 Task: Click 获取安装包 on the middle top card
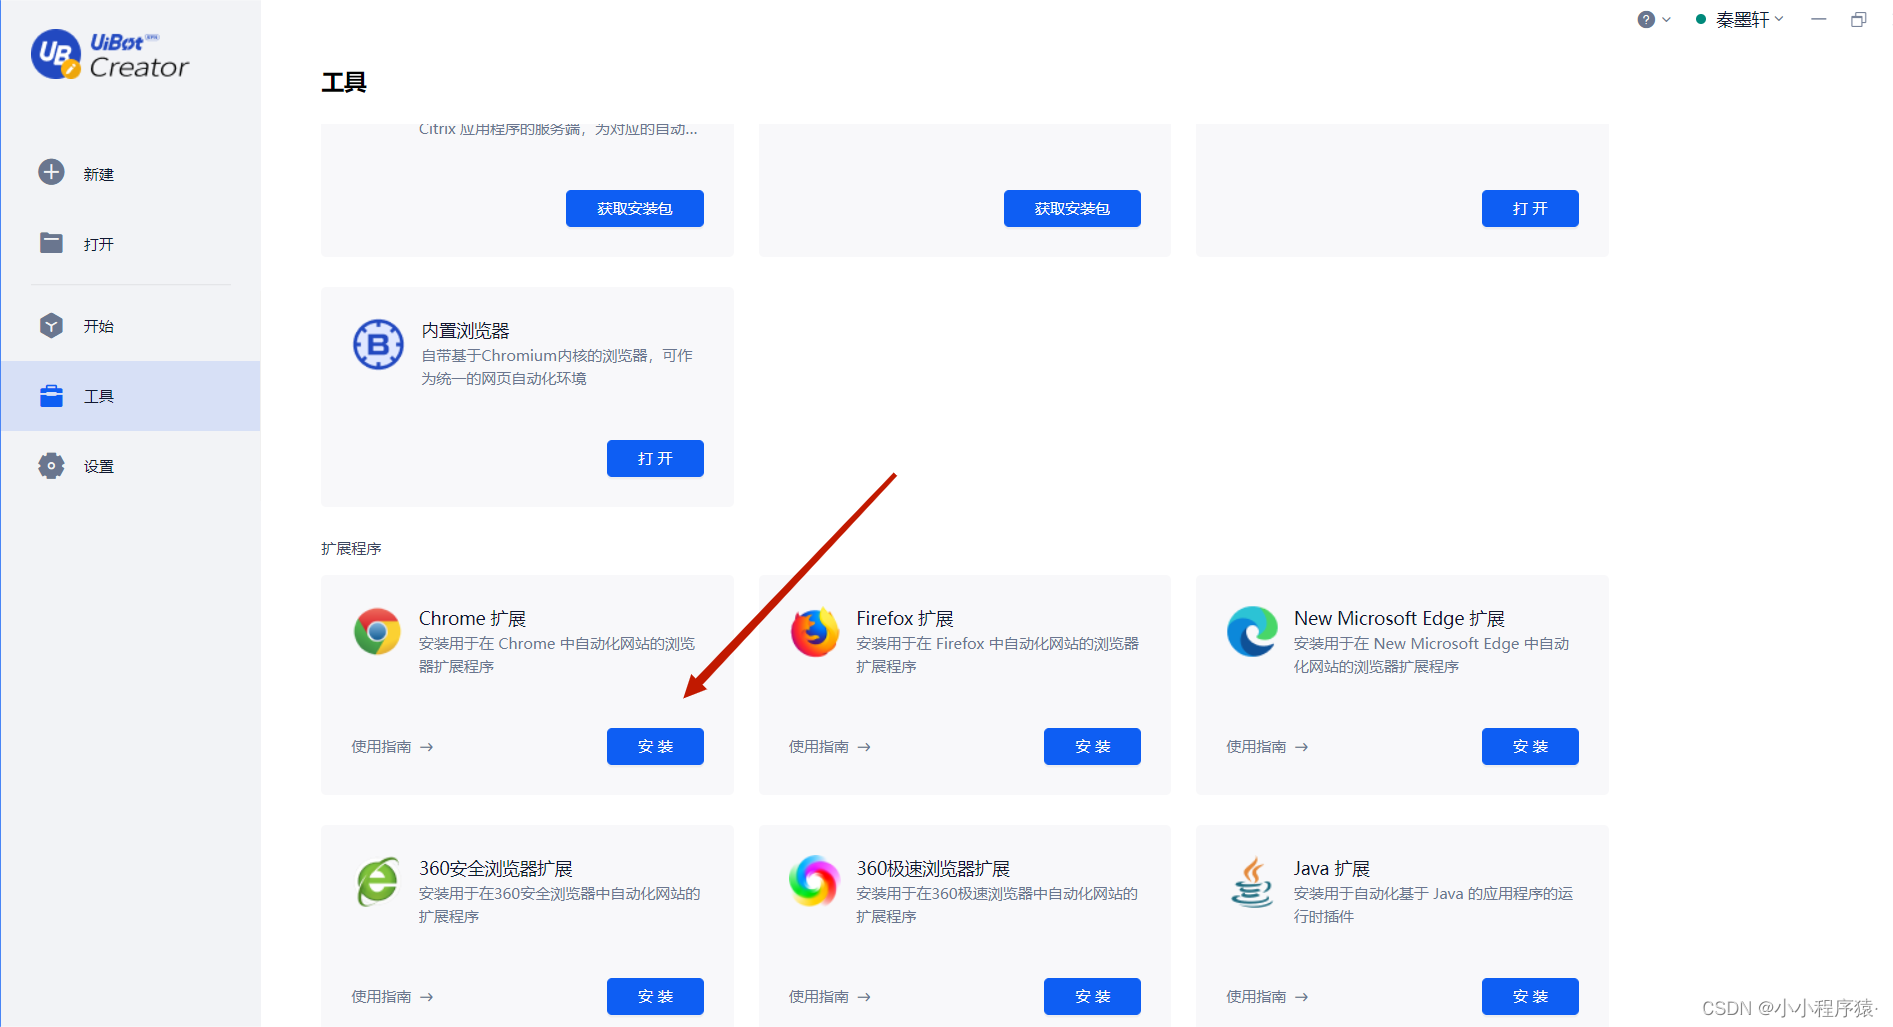point(1072,208)
